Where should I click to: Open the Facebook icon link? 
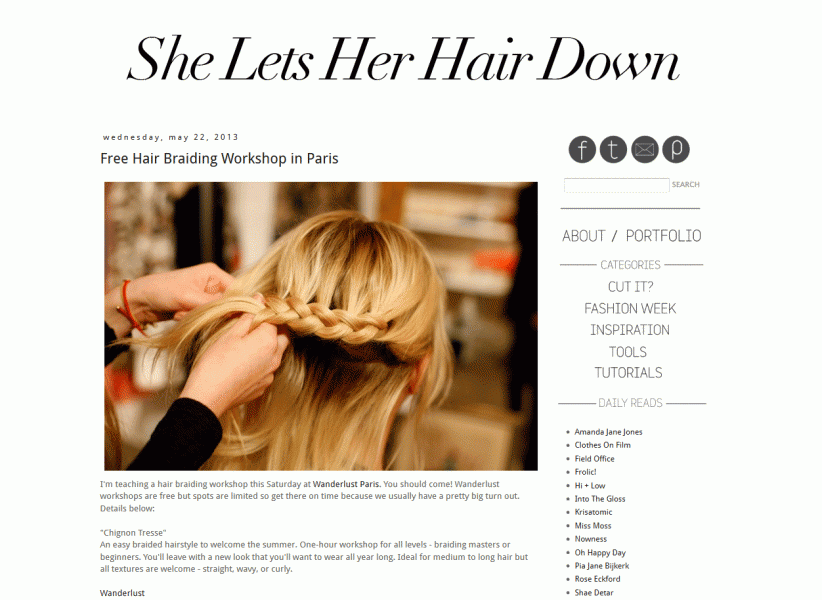click(x=582, y=149)
